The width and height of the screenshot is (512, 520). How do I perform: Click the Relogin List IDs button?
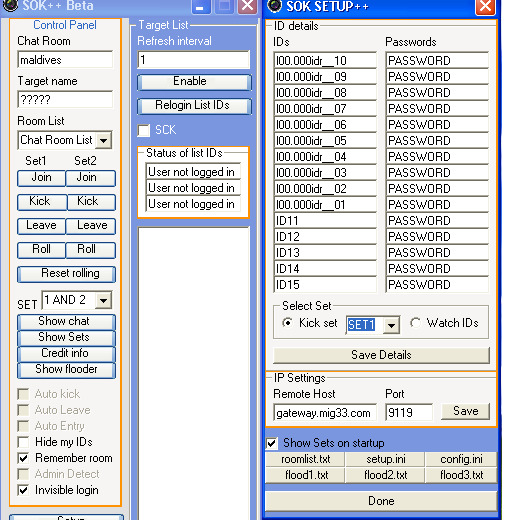[194, 106]
